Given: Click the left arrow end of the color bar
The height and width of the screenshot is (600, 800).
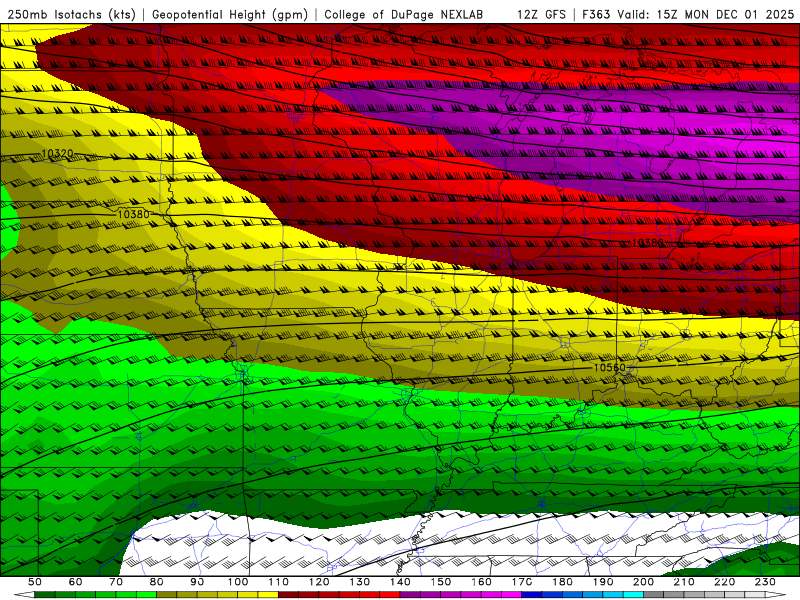Looking at the screenshot, I should [x=24, y=595].
